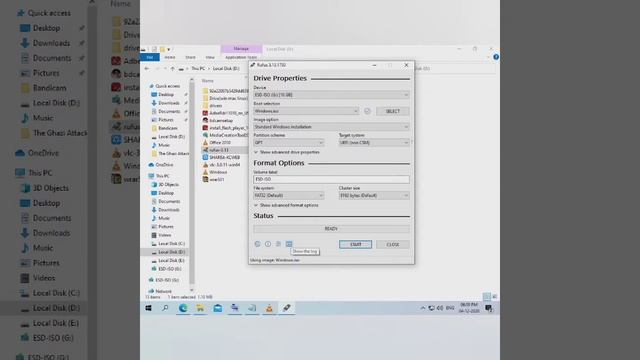
Task: Open the Home ribbon tab in Explorer
Action: [170, 58]
